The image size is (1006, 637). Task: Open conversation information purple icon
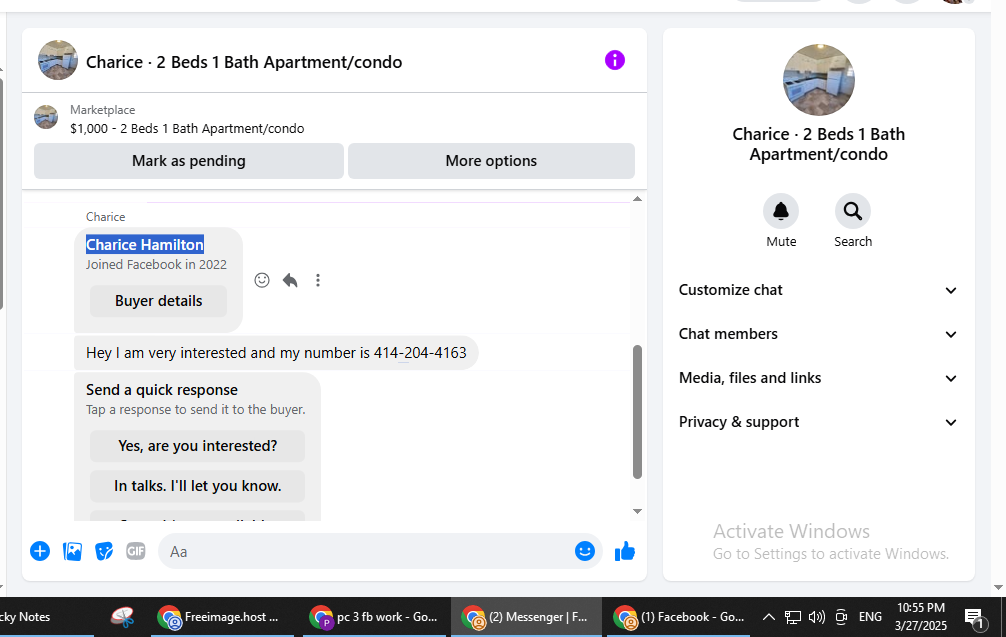click(615, 60)
